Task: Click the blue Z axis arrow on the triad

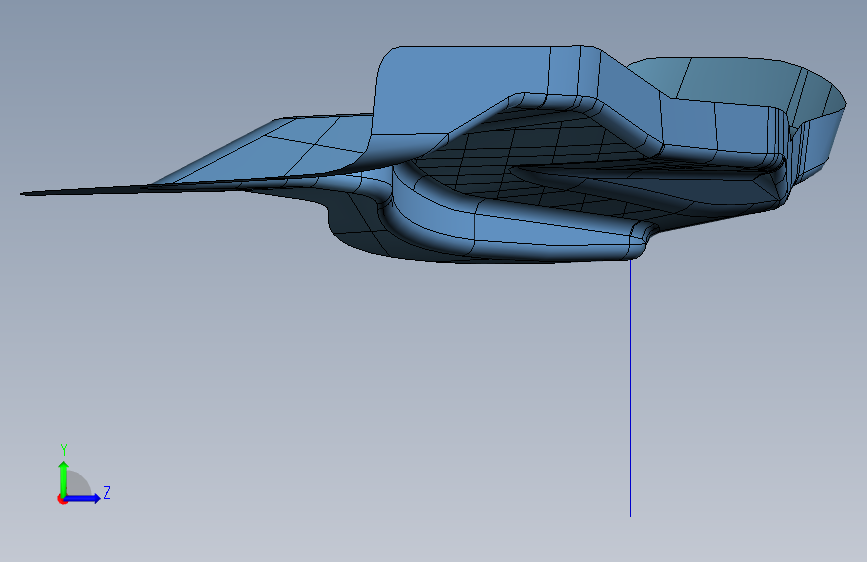Action: (82, 498)
